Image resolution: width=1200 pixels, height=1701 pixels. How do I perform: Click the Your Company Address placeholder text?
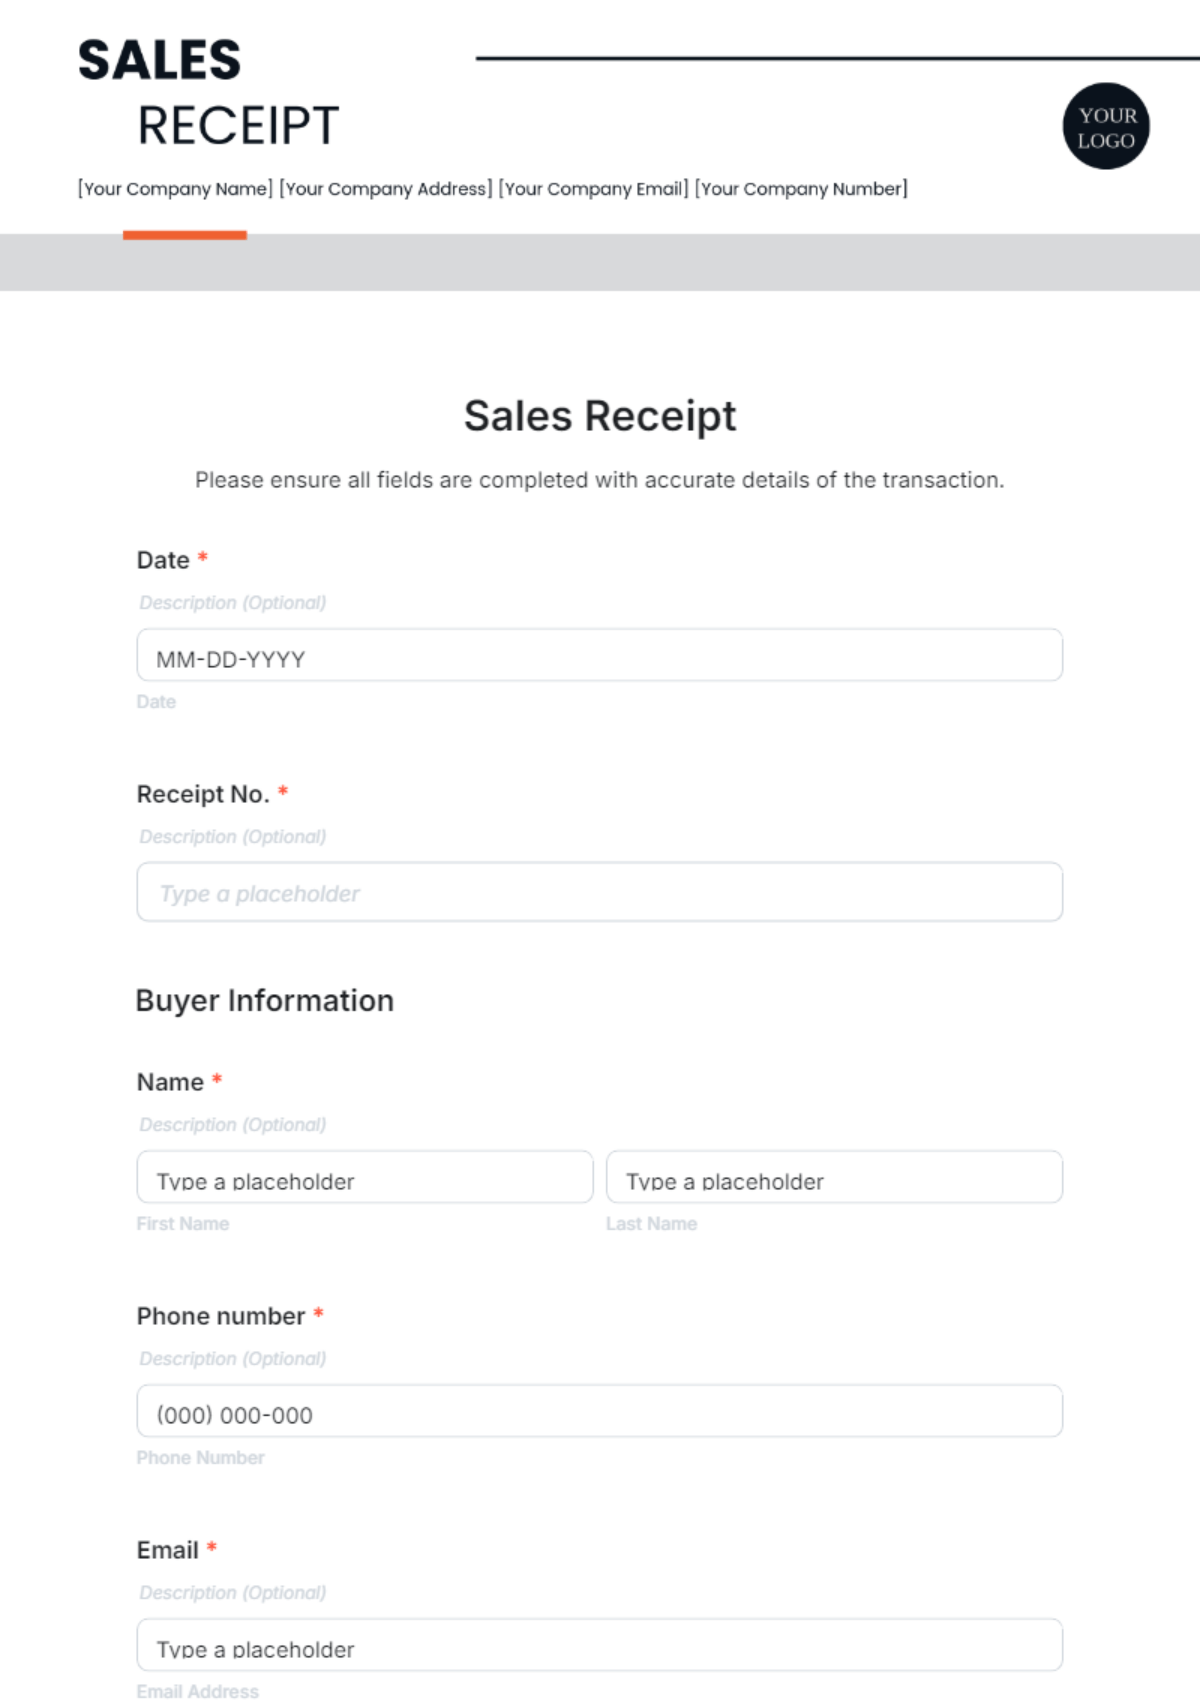(x=386, y=189)
